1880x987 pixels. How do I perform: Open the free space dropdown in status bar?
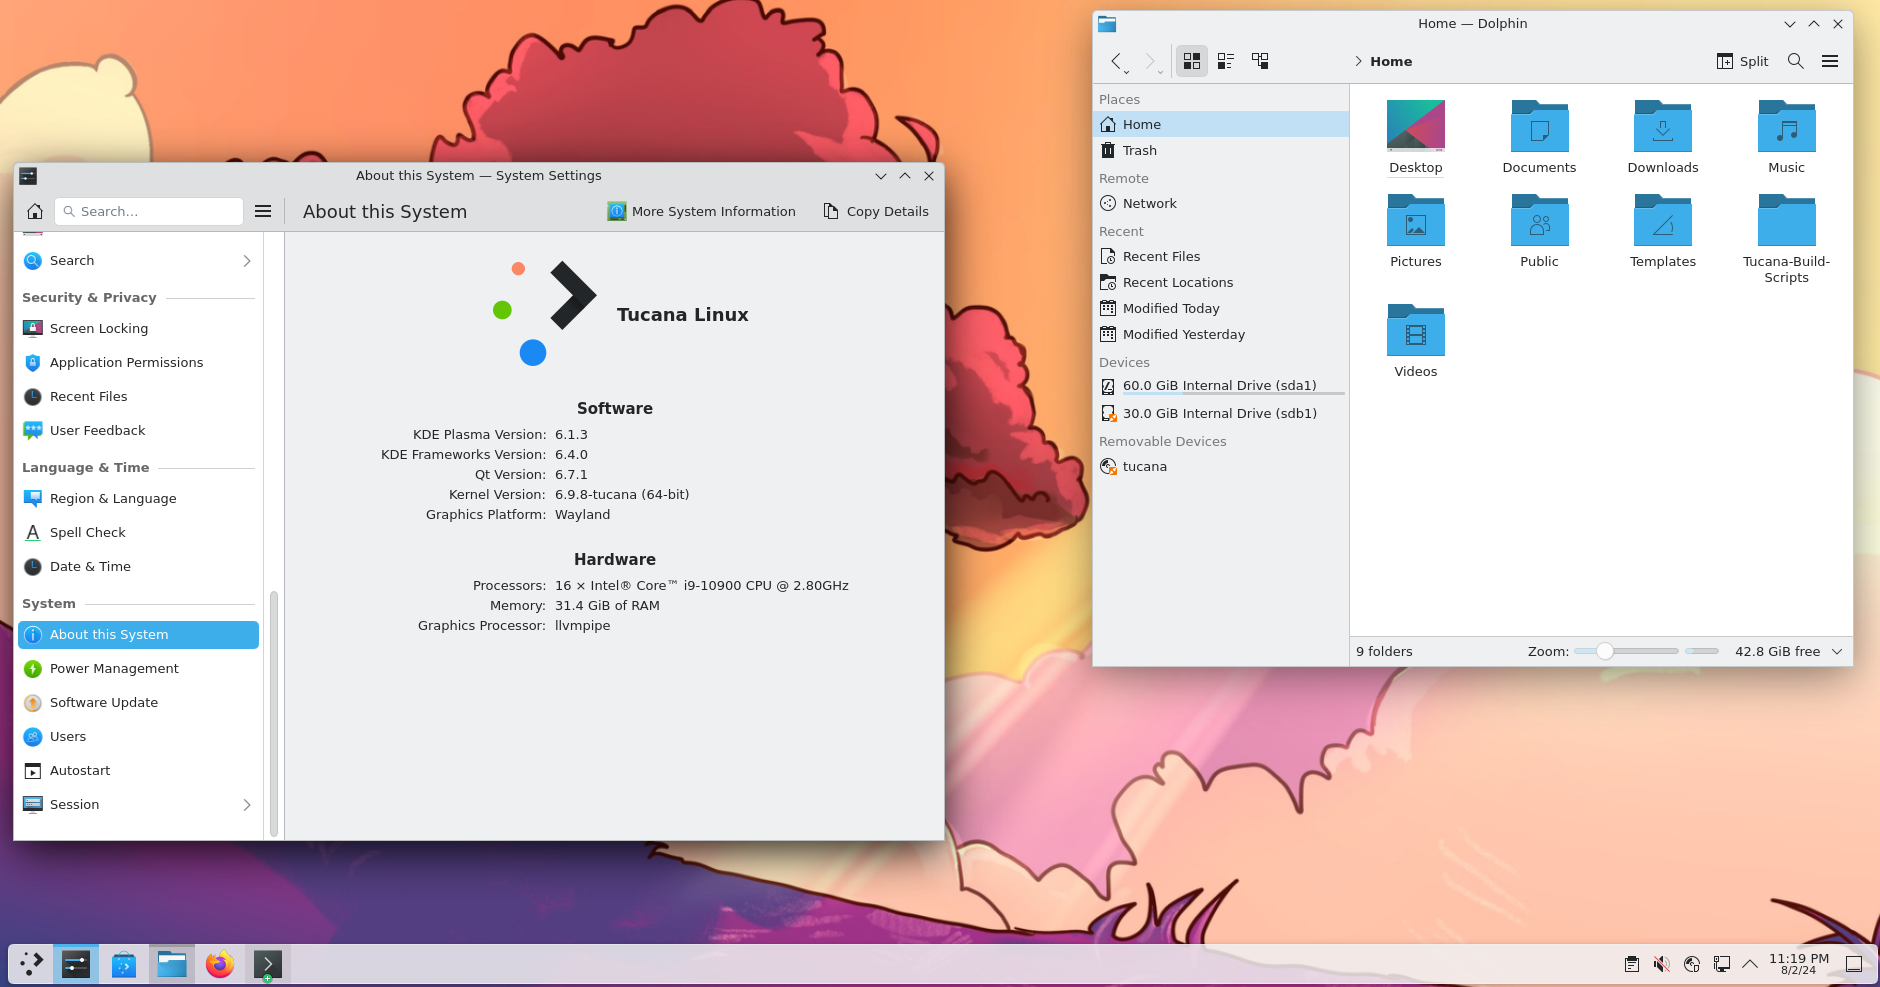click(1837, 651)
